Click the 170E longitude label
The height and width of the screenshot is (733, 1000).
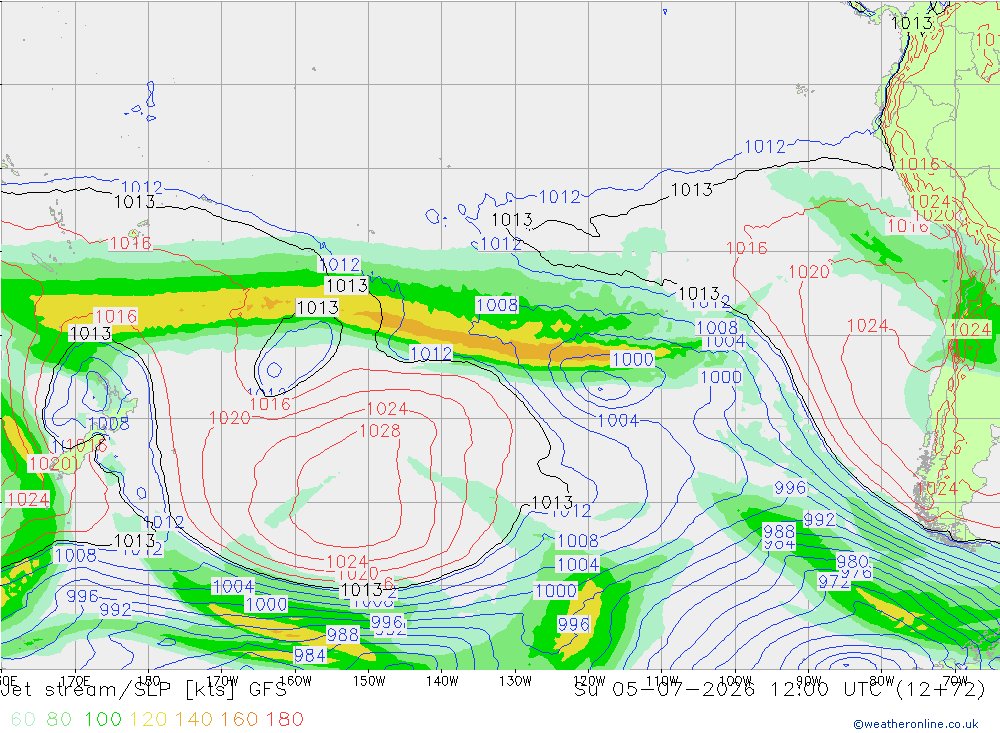pos(75,681)
